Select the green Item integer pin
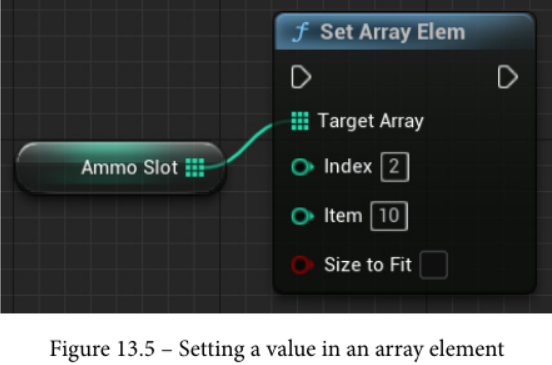Screen dimensions: 552x365 [x=302, y=216]
